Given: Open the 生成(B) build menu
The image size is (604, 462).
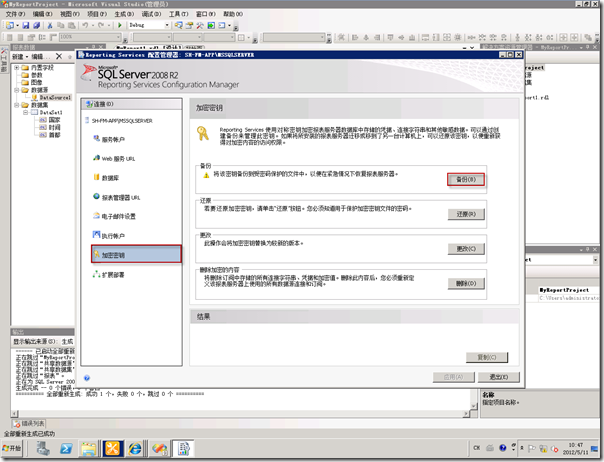Looking at the screenshot, I should click(x=124, y=14).
